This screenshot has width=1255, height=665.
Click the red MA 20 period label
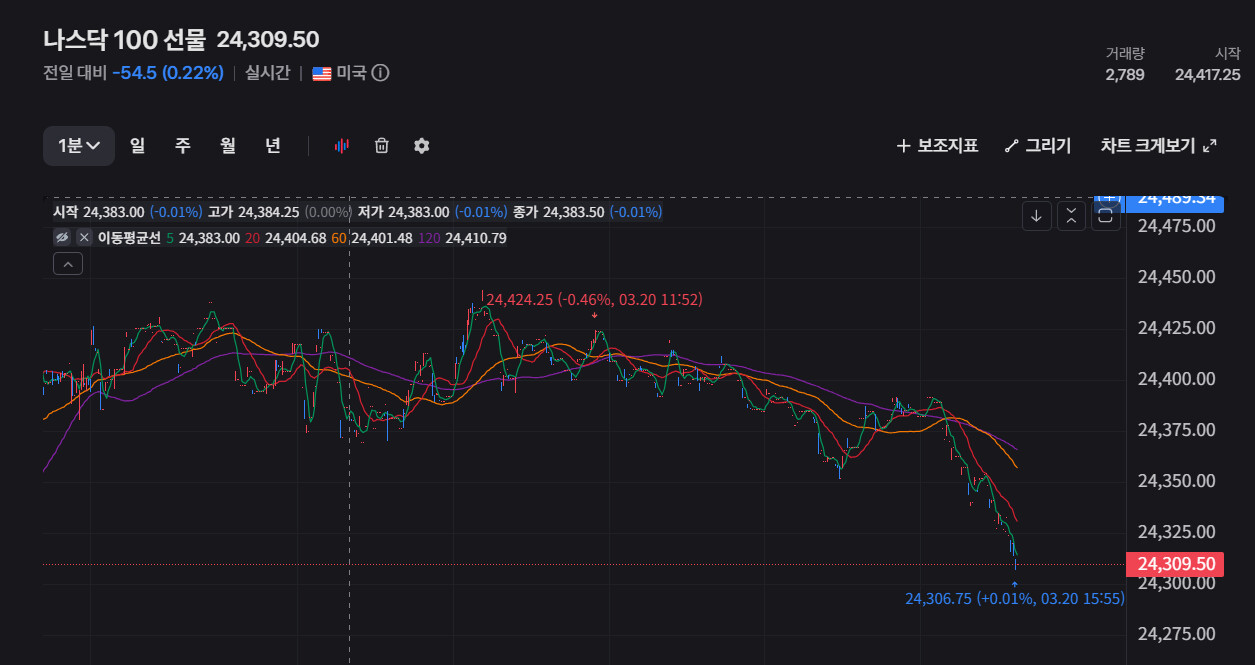252,238
